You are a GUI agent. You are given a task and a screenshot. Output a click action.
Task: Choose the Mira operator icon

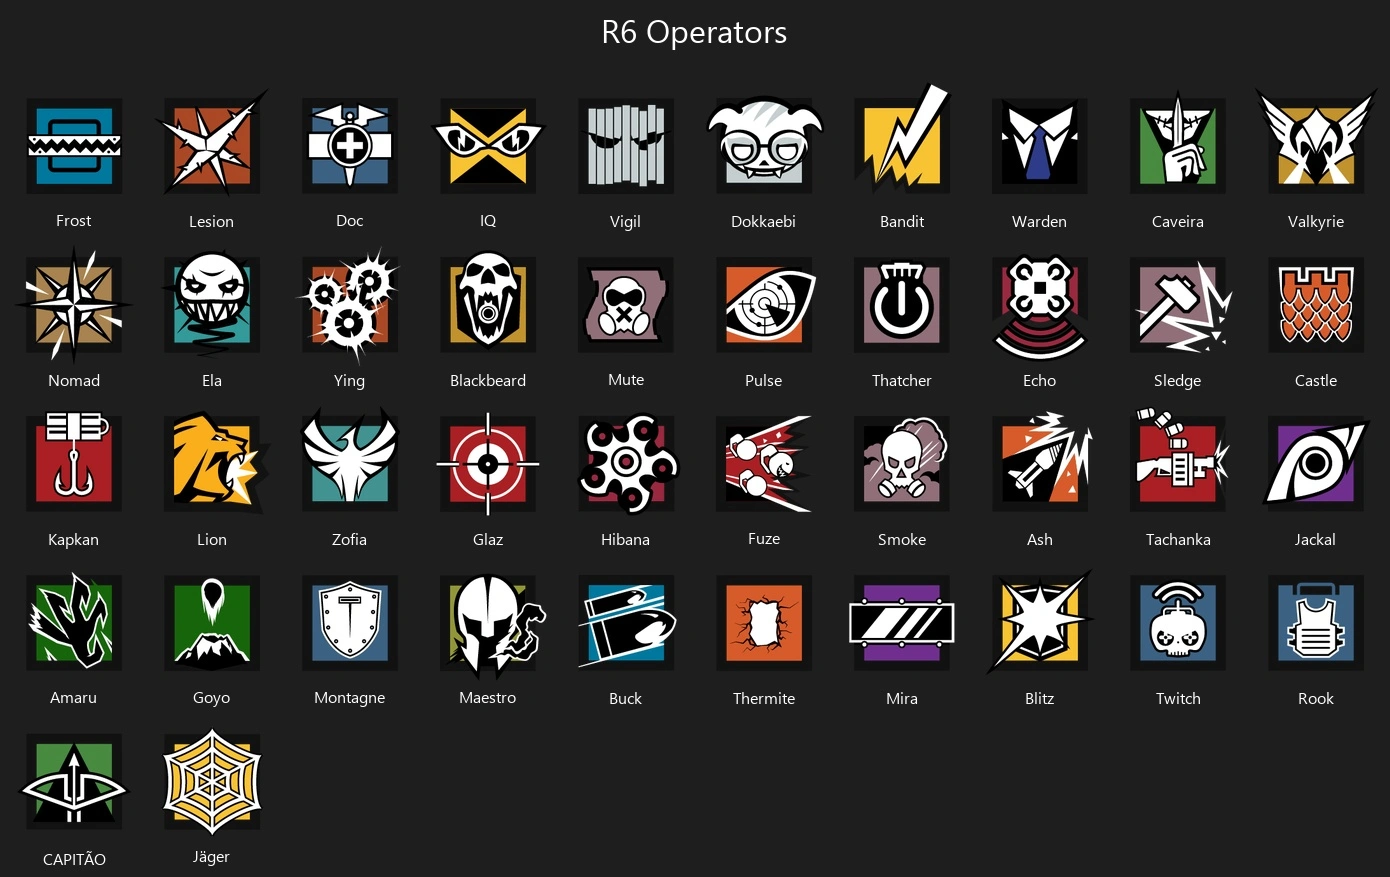(x=902, y=623)
